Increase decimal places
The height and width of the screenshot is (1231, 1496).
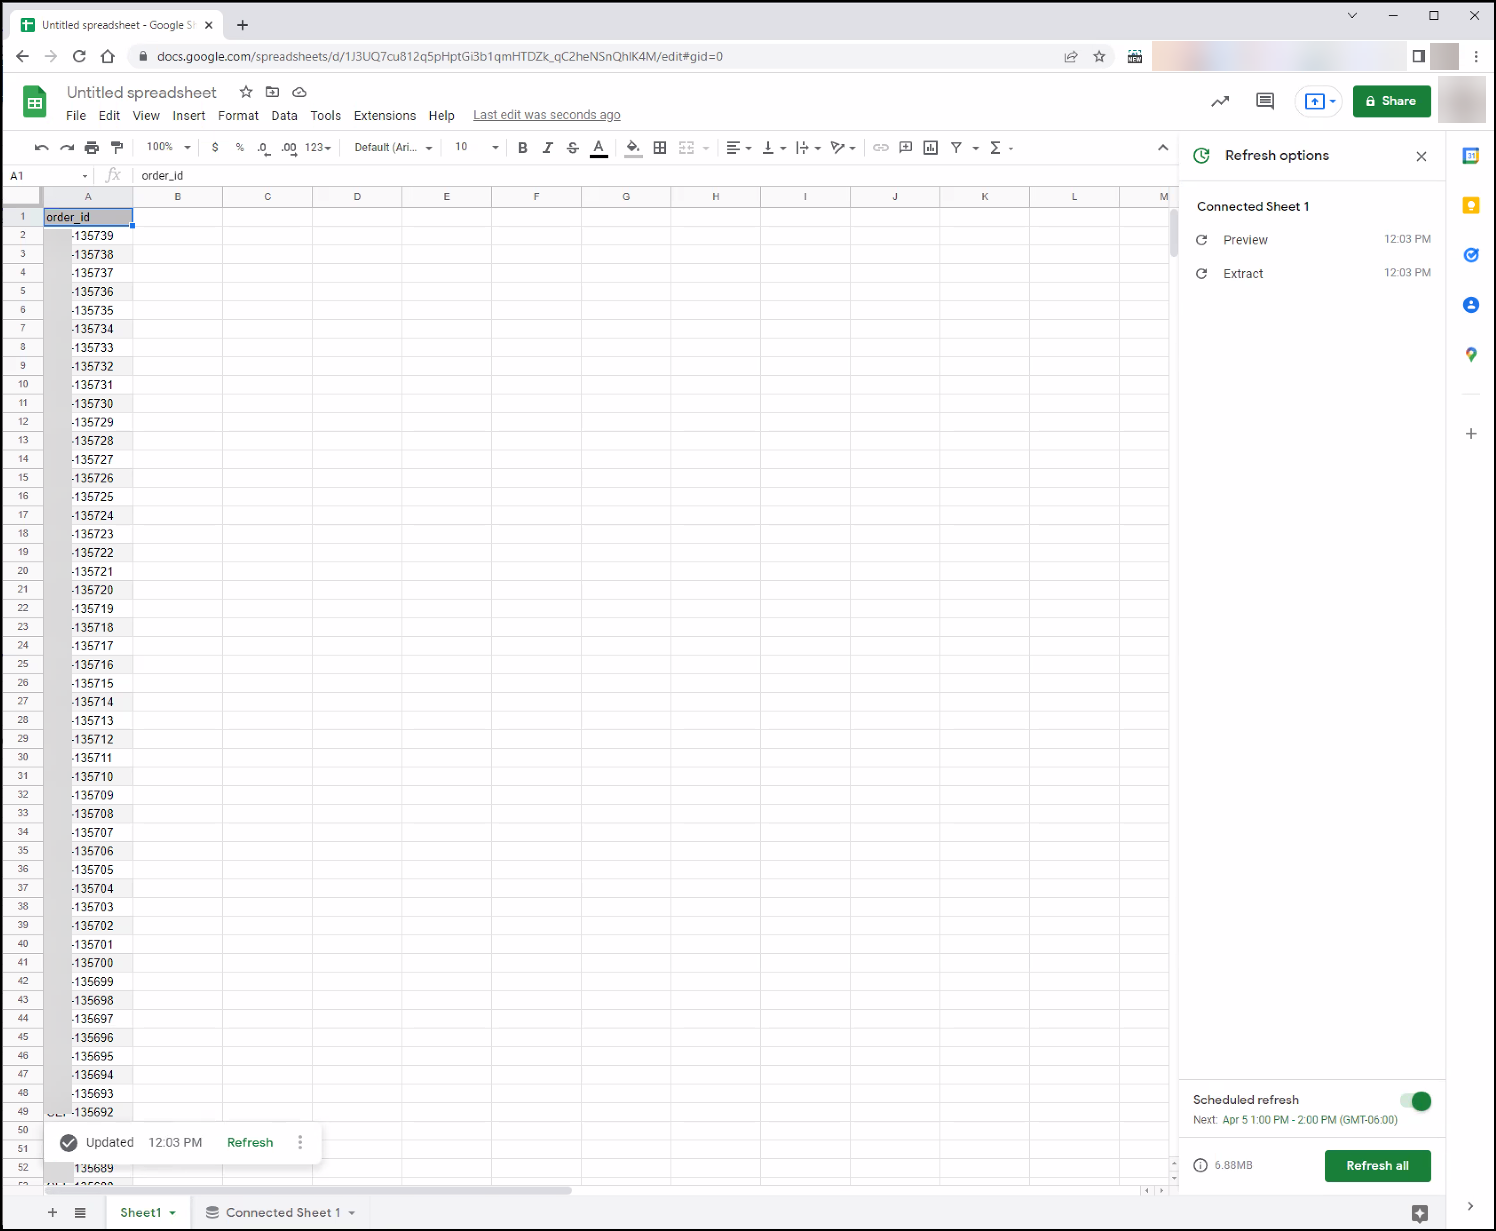click(289, 148)
